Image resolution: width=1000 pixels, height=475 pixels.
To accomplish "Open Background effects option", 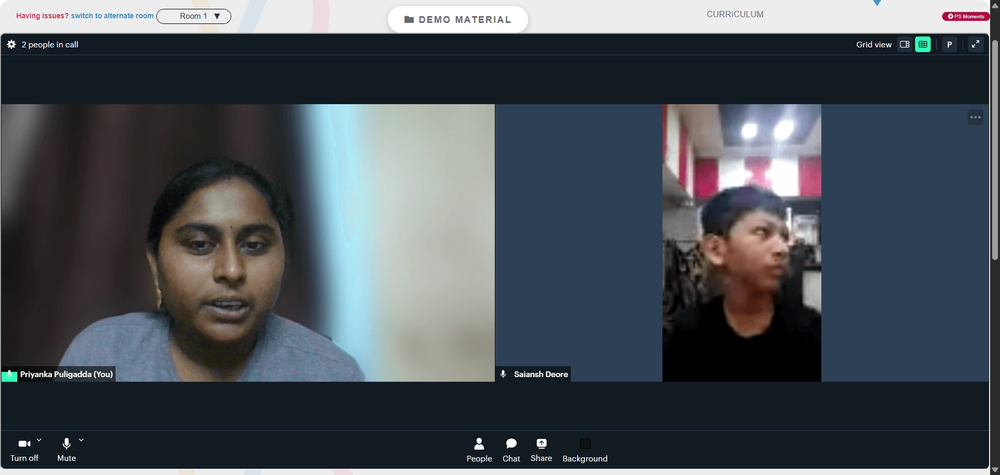I will [x=585, y=450].
